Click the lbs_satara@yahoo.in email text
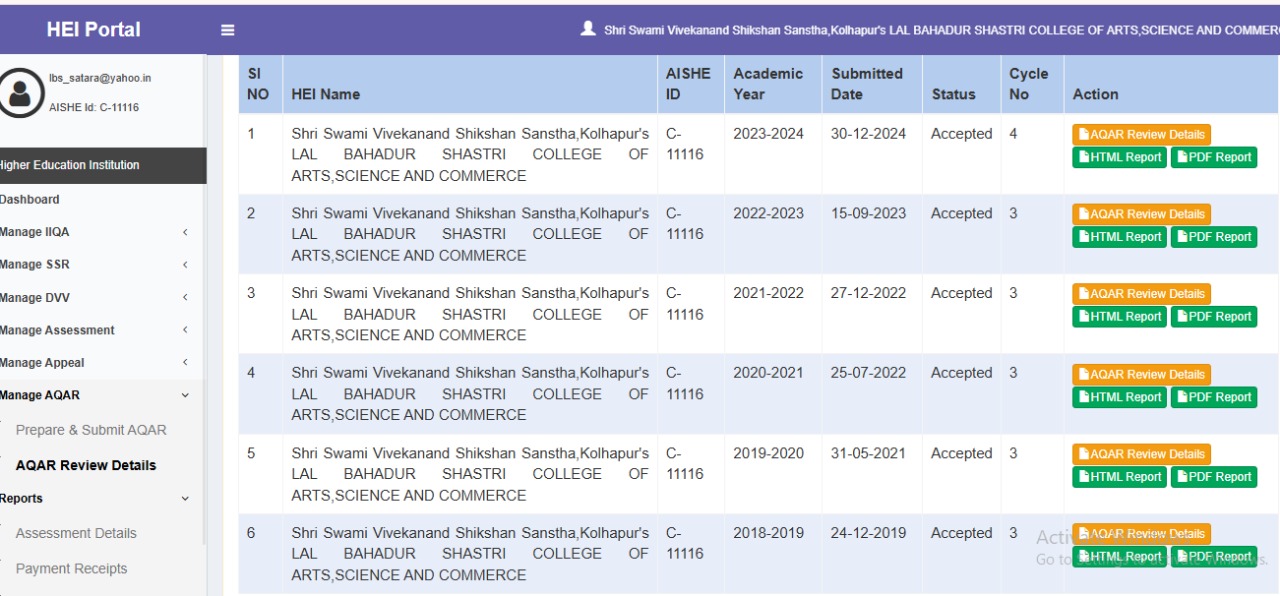 [100, 78]
